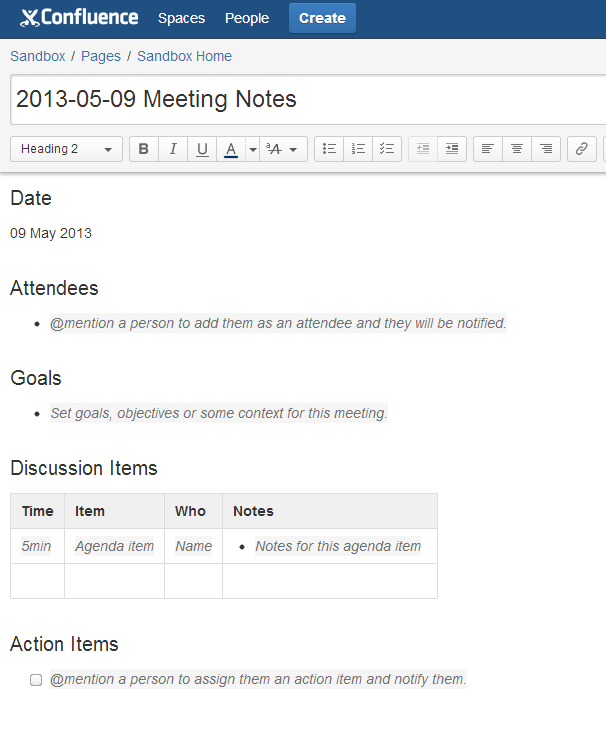Insert a bullet list

point(329,149)
